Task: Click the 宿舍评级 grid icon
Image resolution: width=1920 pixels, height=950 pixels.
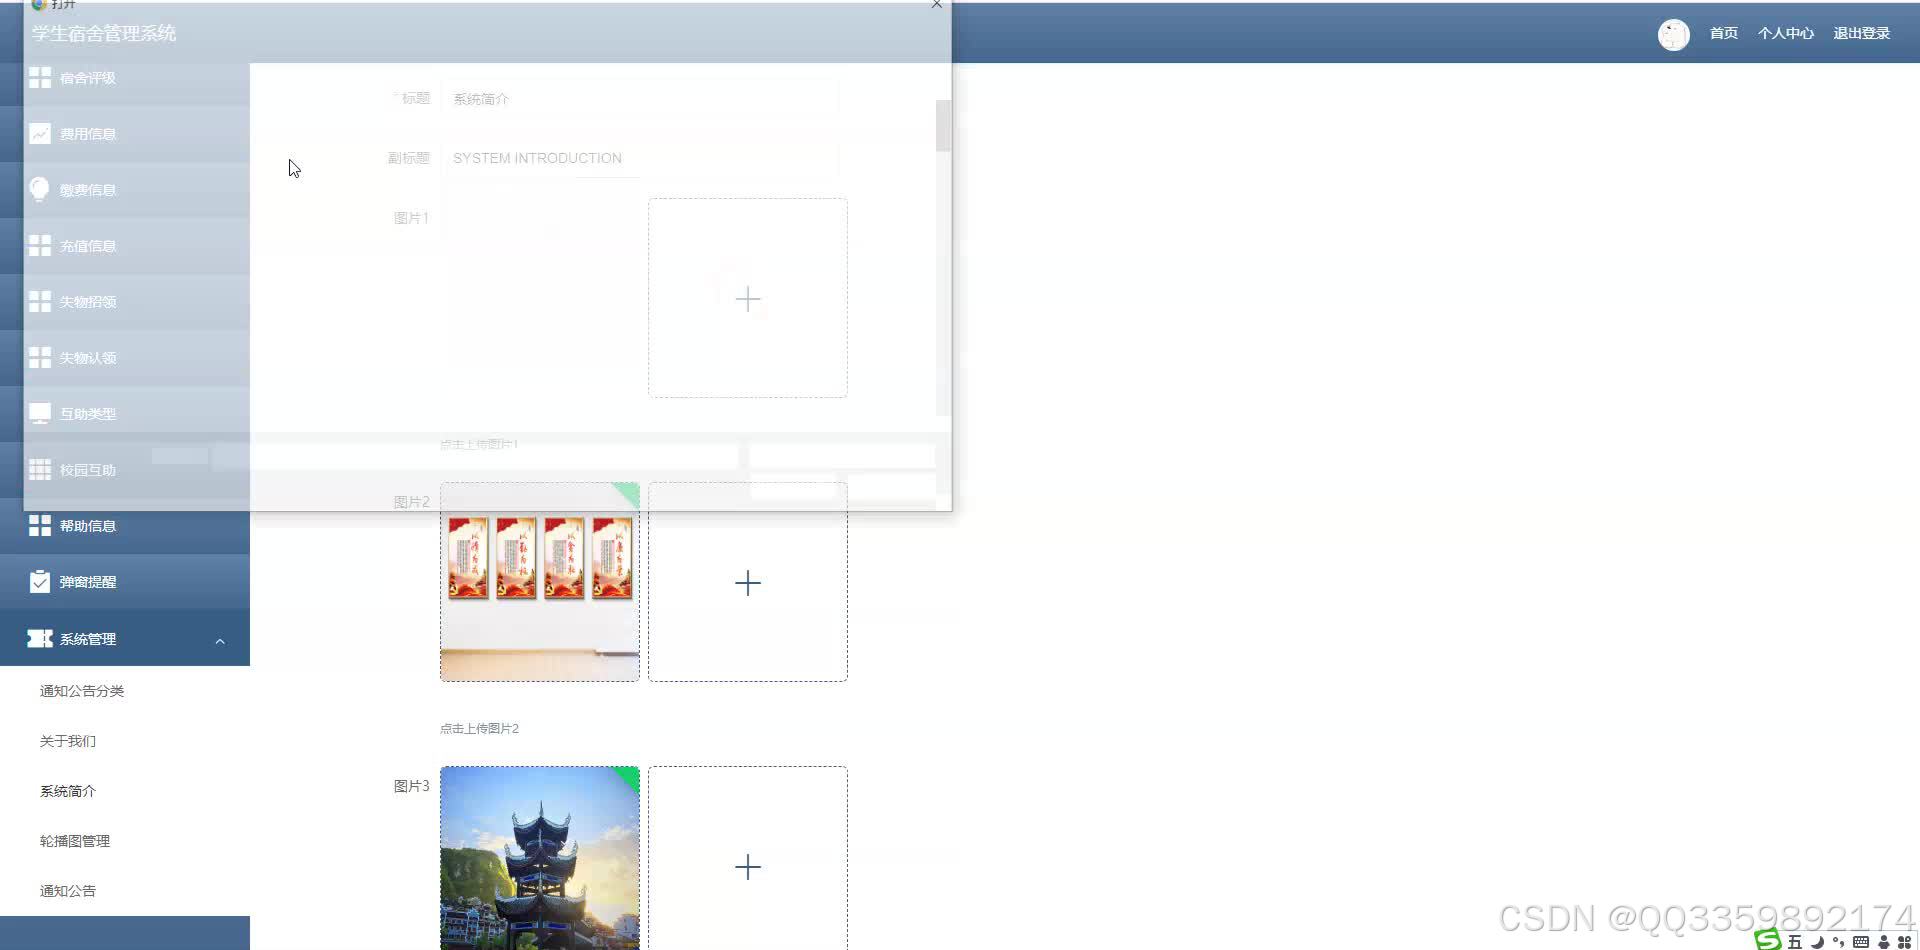Action: 40,78
